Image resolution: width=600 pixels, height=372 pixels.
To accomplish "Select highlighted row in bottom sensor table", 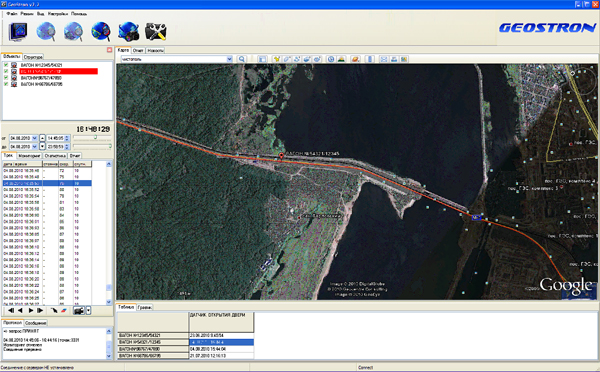I will tap(222, 342).
